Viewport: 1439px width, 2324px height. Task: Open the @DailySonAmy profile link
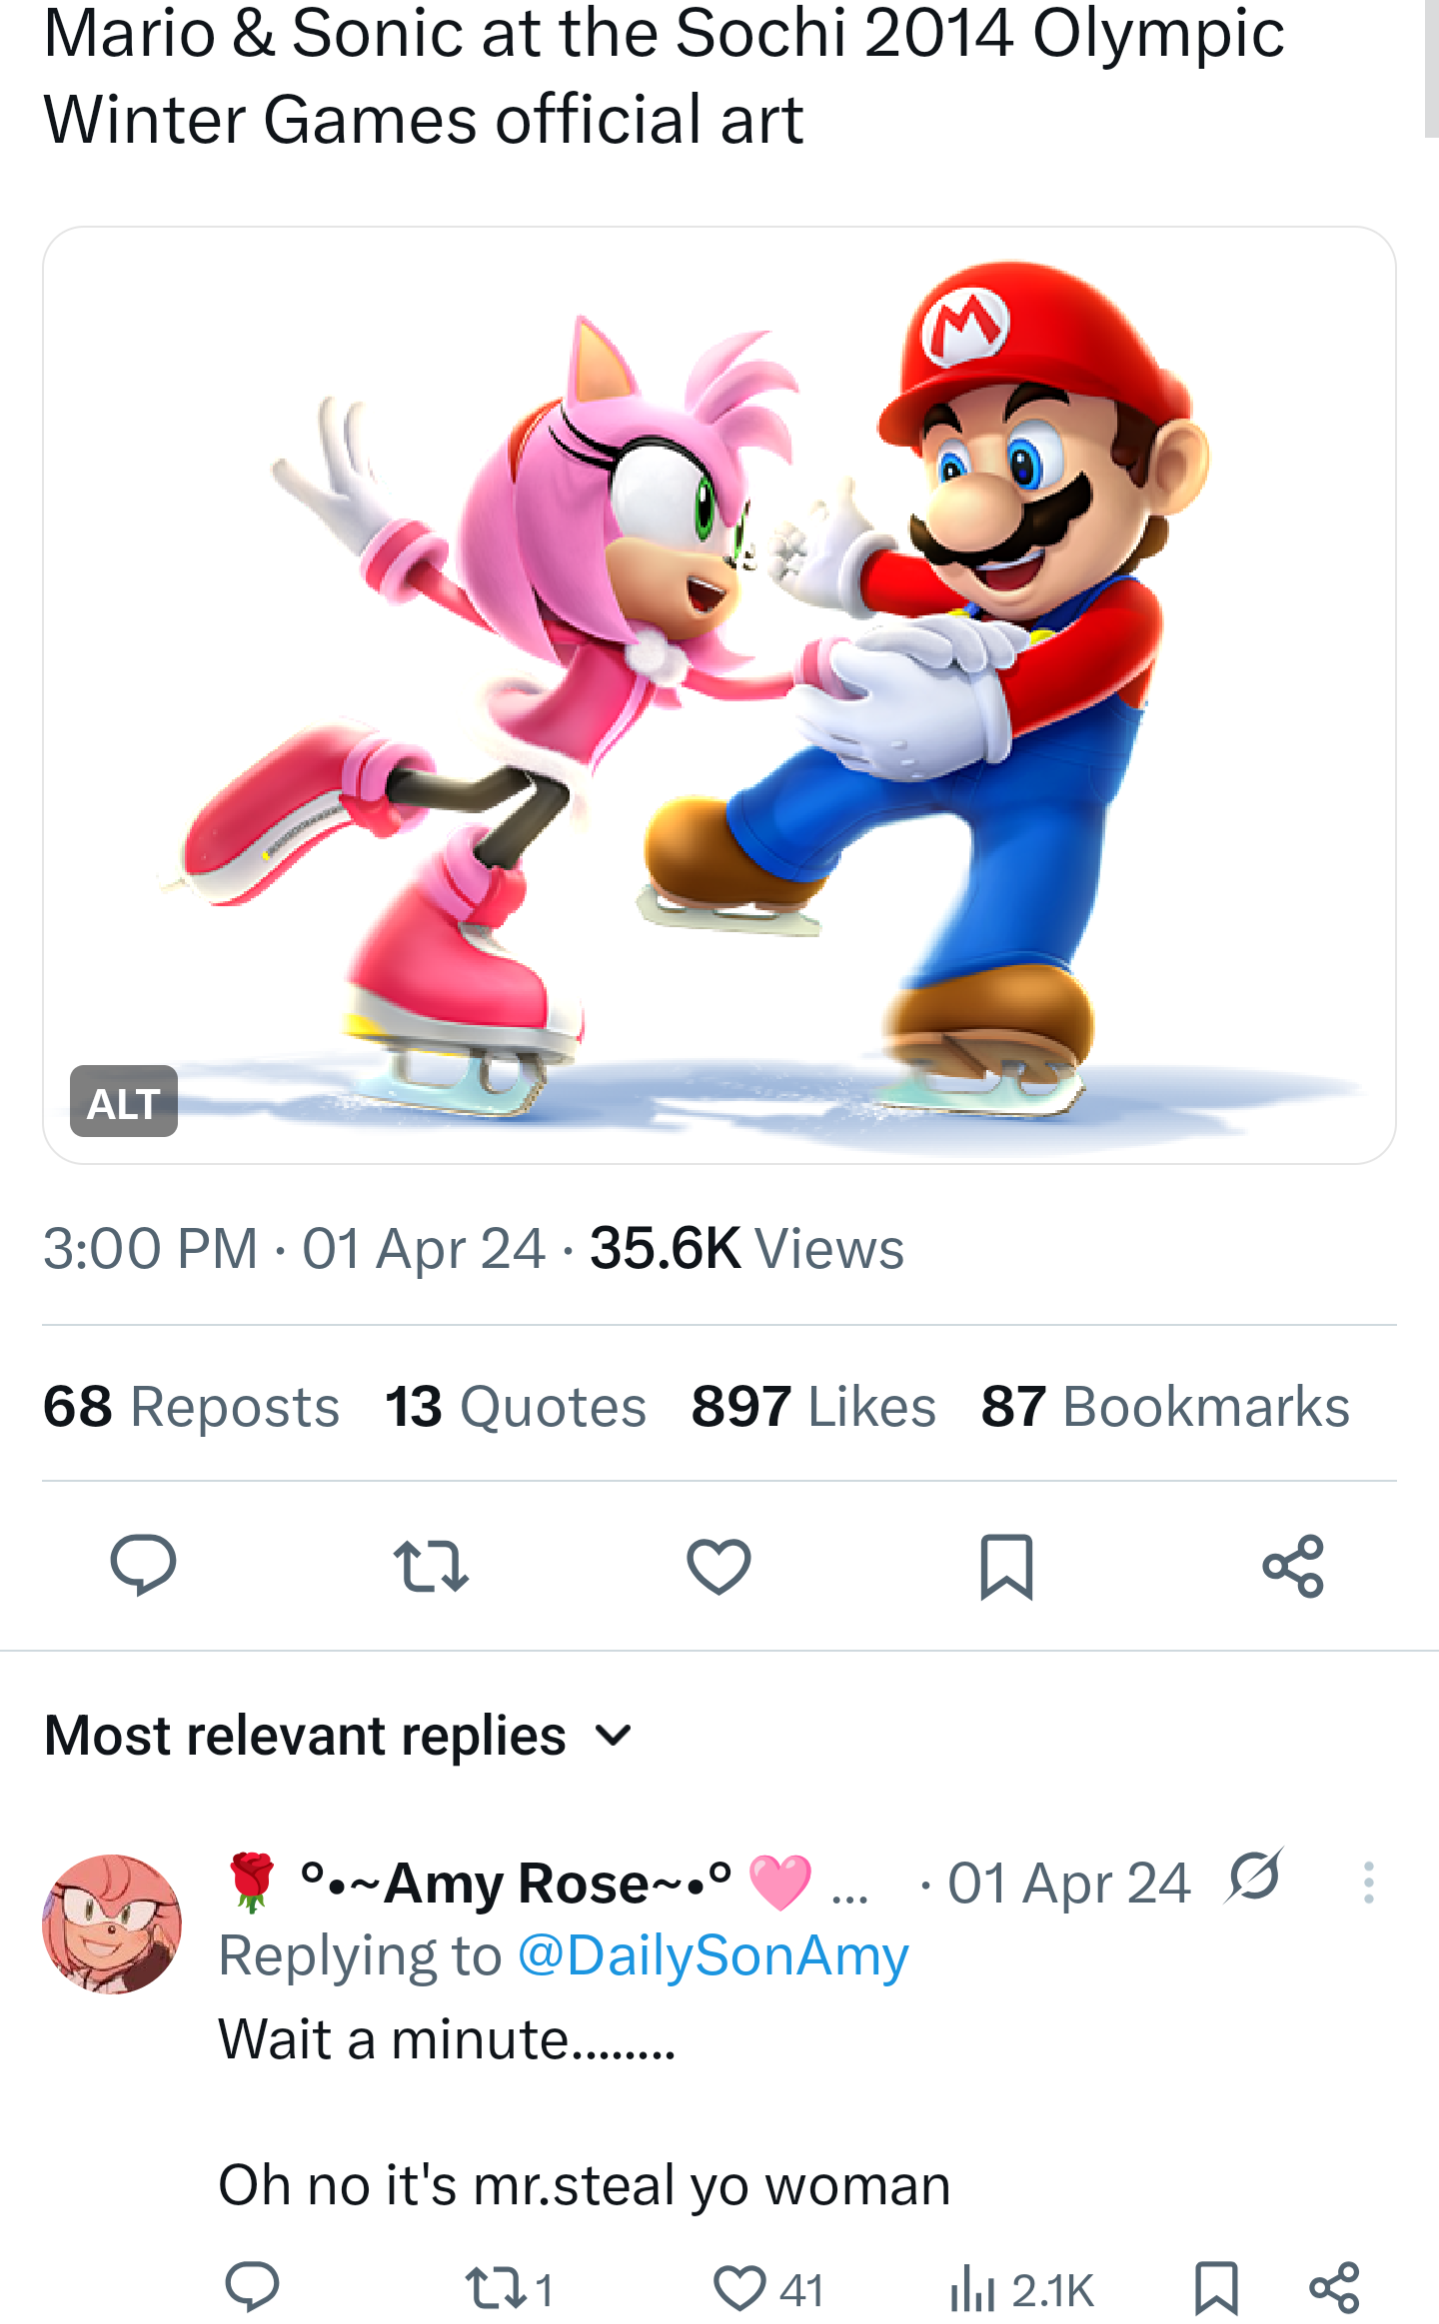tap(713, 1957)
